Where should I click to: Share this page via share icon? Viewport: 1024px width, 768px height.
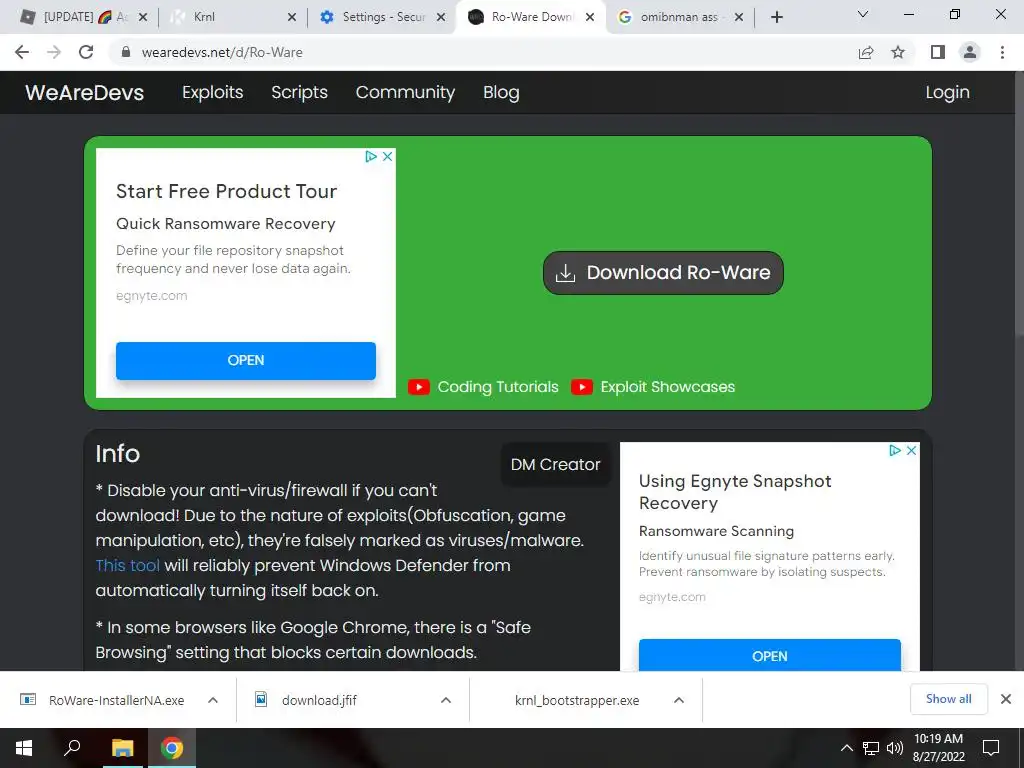pyautogui.click(x=866, y=52)
